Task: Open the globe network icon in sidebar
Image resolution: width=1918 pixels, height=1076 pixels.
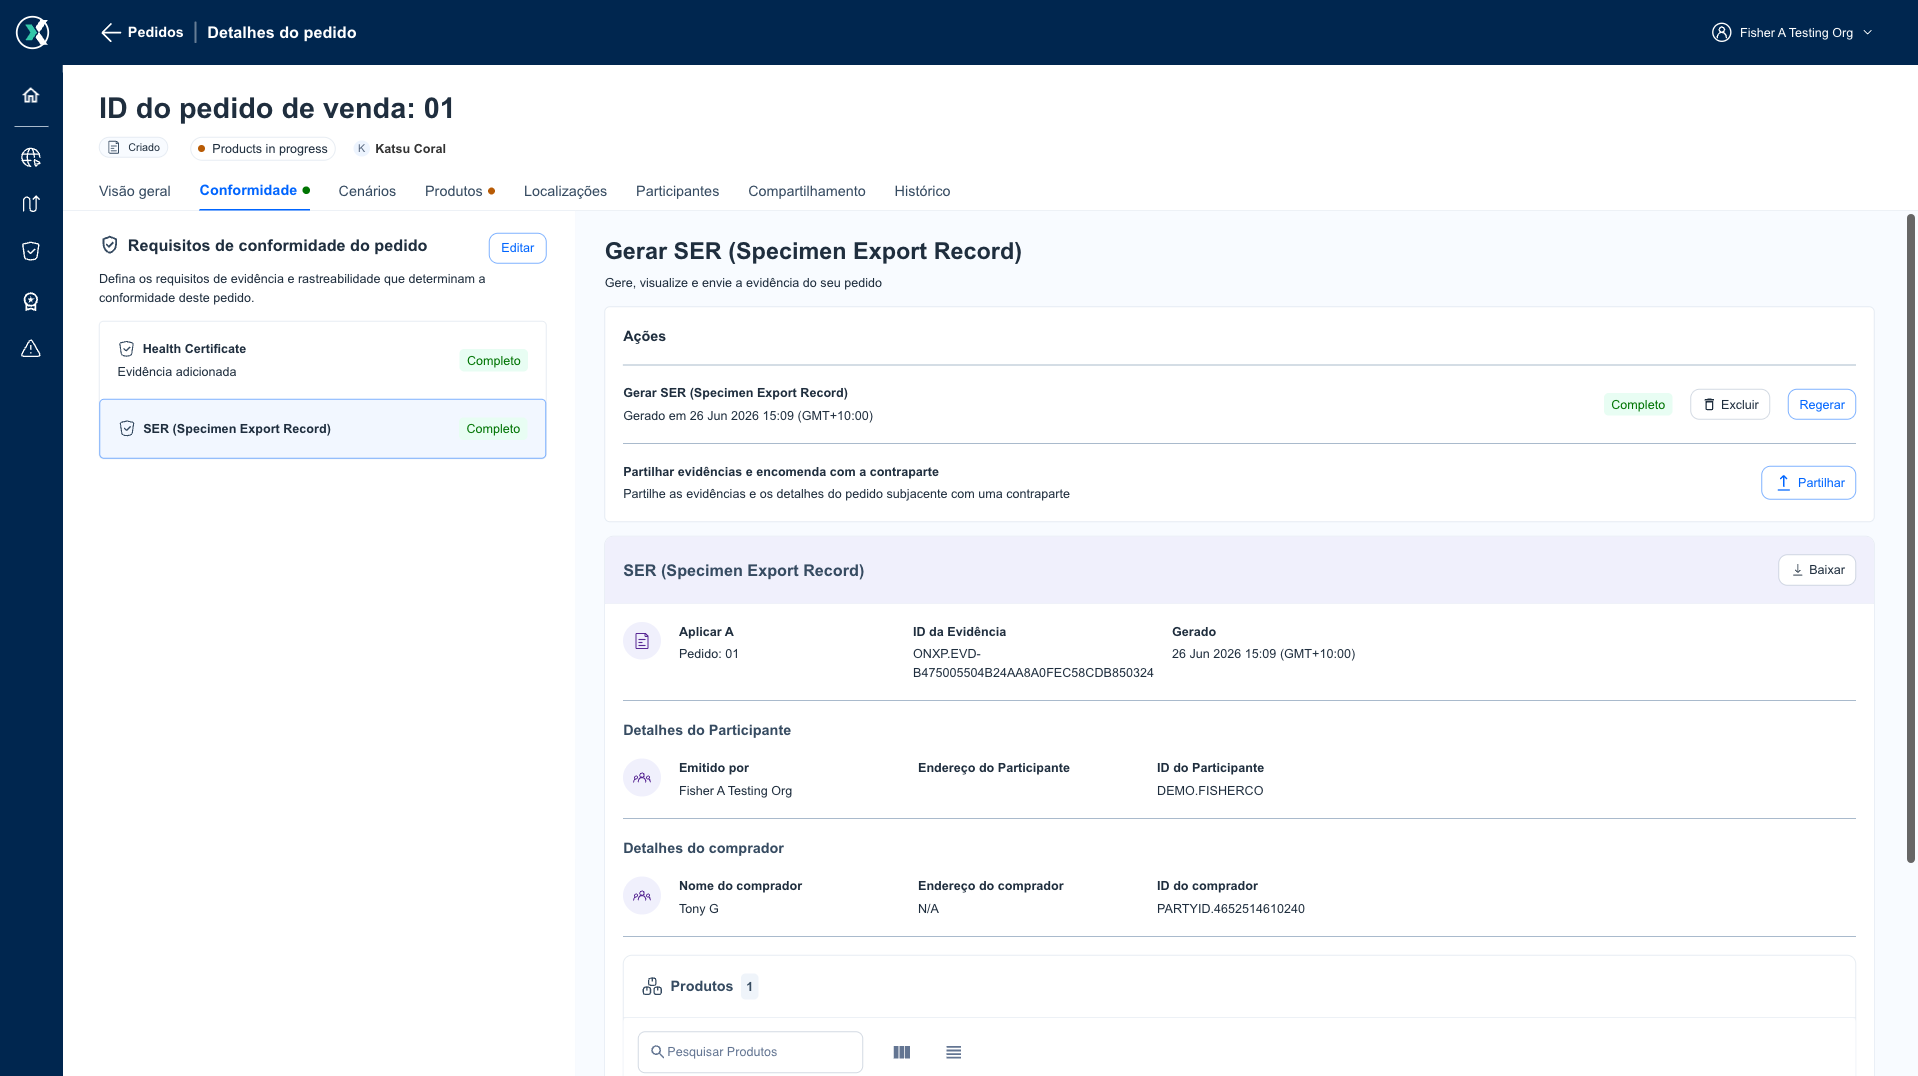Action: (x=31, y=157)
